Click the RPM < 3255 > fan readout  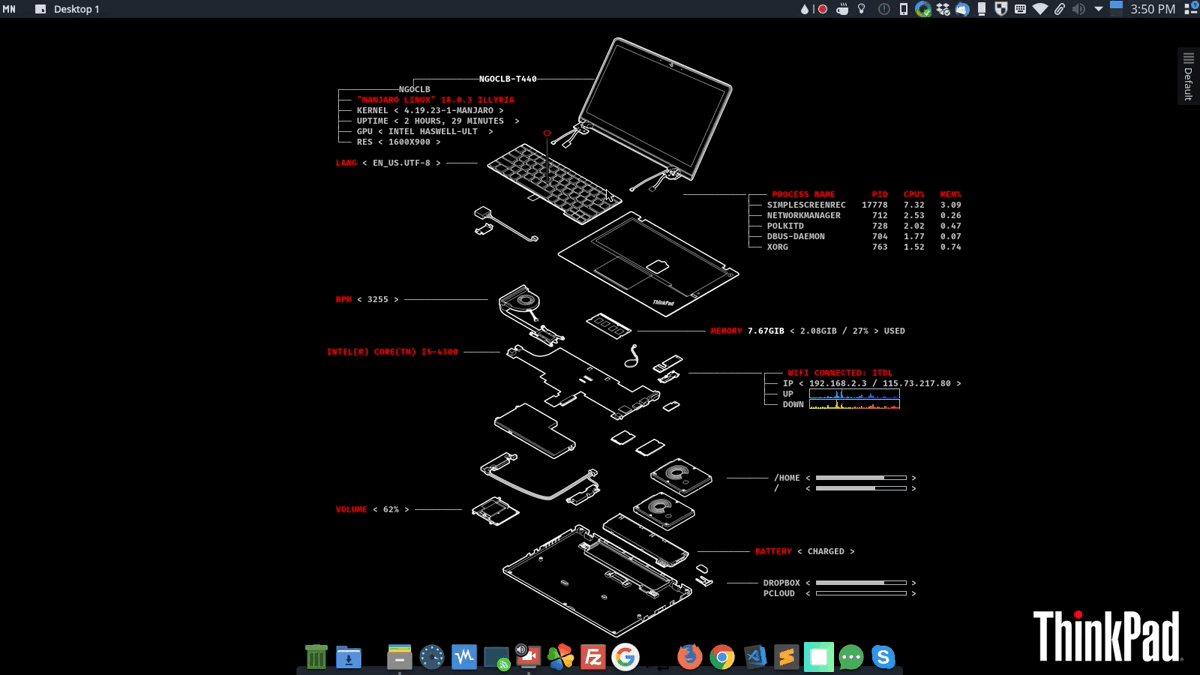pyautogui.click(x=367, y=299)
